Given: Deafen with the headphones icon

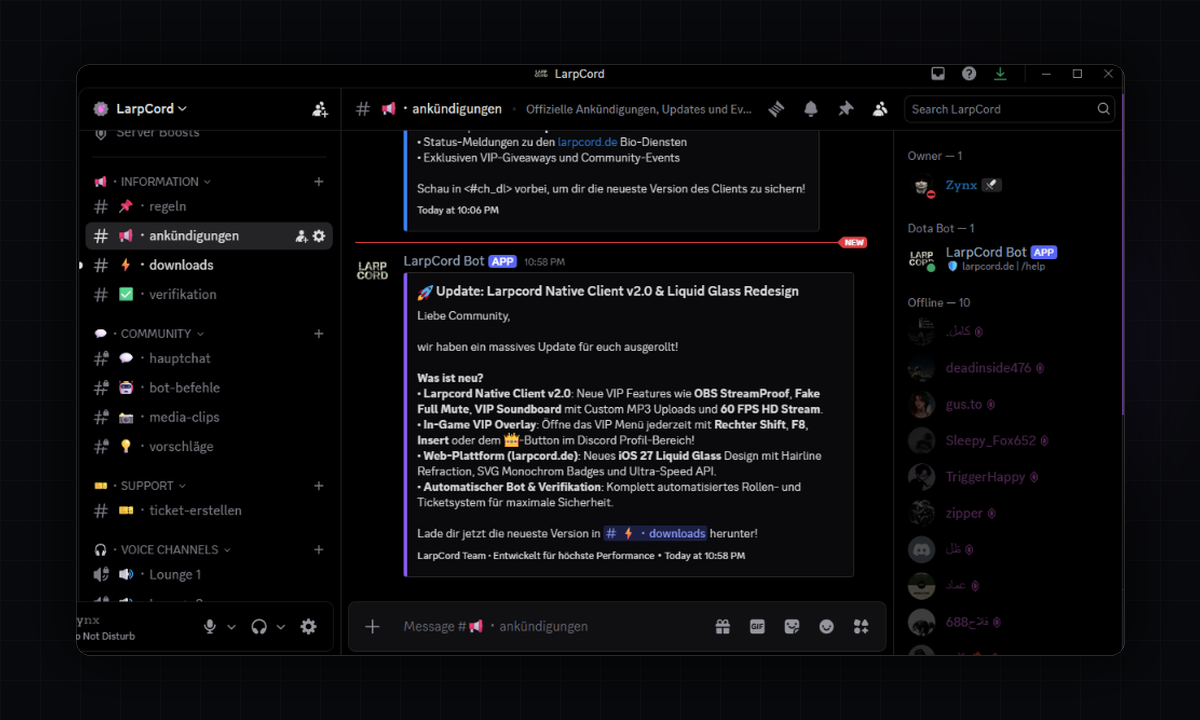Looking at the screenshot, I should coord(259,627).
